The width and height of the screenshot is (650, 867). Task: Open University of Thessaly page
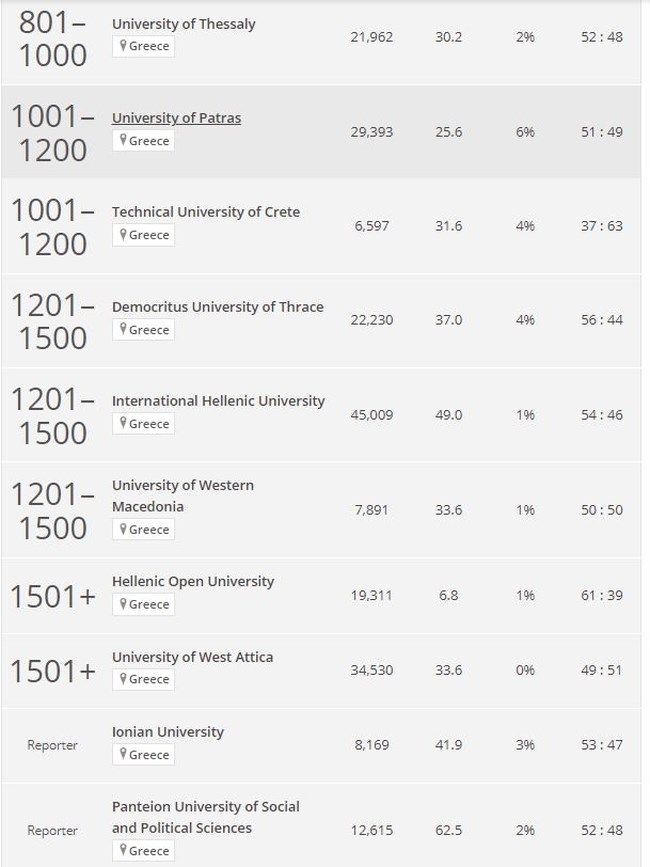[184, 24]
